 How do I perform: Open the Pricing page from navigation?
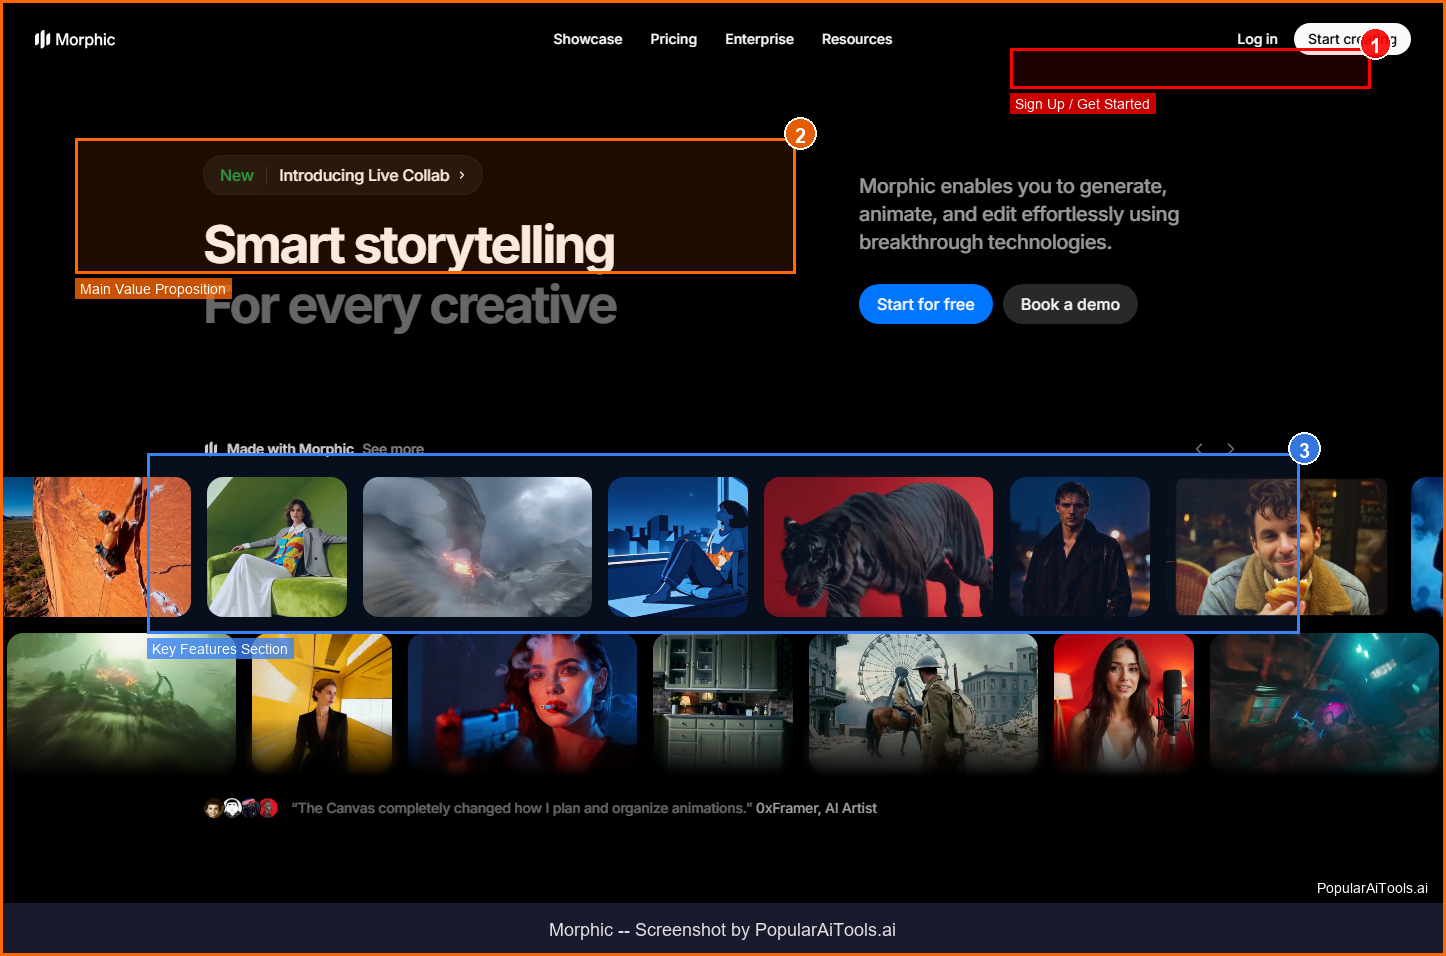[673, 39]
